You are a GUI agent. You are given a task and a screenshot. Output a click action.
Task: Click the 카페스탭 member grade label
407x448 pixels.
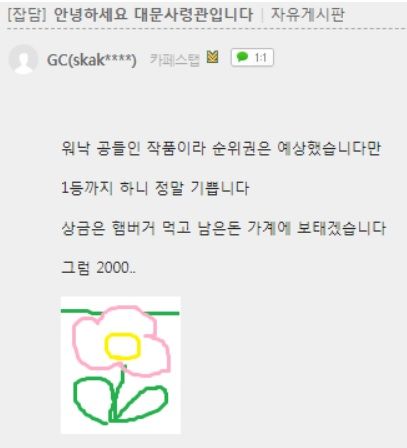click(x=174, y=59)
